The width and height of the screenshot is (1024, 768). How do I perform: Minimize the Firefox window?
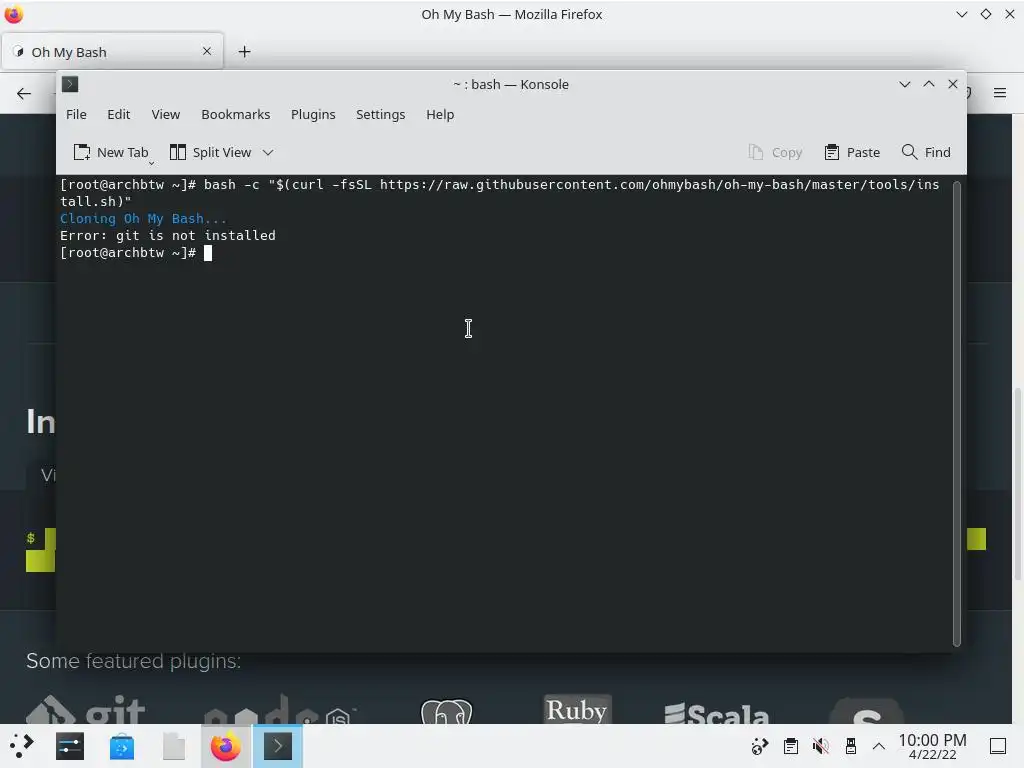pyautogui.click(x=962, y=14)
